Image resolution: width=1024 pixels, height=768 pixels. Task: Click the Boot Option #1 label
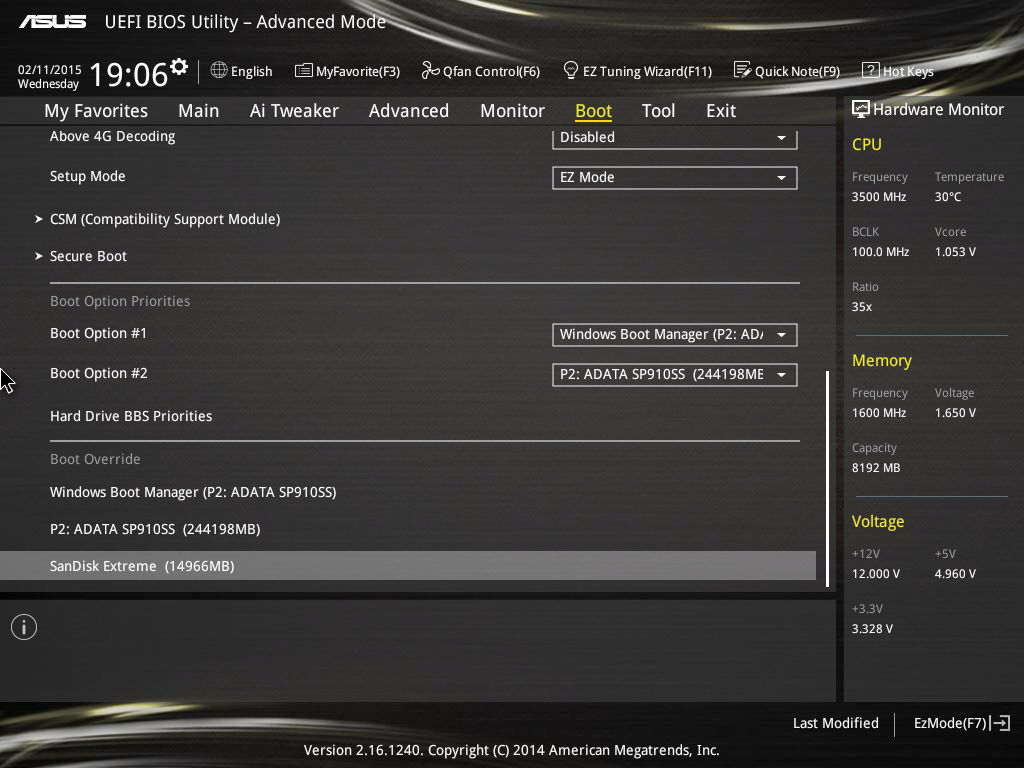(x=99, y=333)
